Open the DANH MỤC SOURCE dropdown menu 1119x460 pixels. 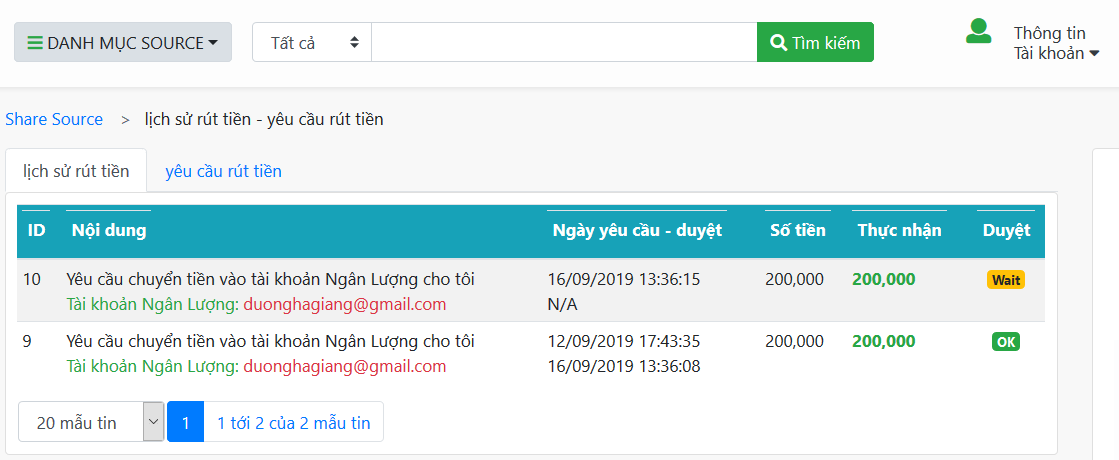pos(123,42)
